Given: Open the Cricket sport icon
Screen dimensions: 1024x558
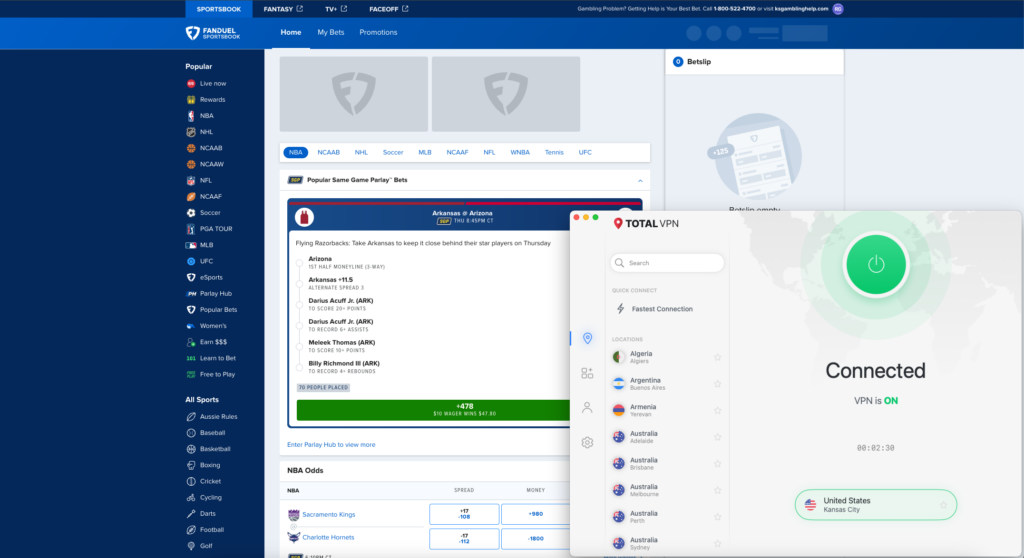Looking at the screenshot, I should coord(191,482).
